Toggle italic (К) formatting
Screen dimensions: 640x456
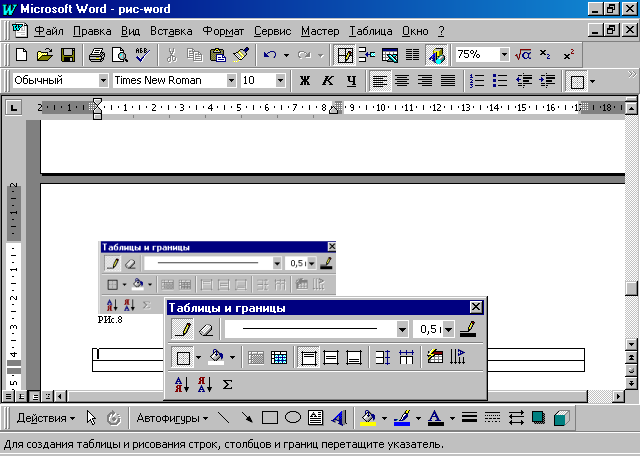pos(327,80)
